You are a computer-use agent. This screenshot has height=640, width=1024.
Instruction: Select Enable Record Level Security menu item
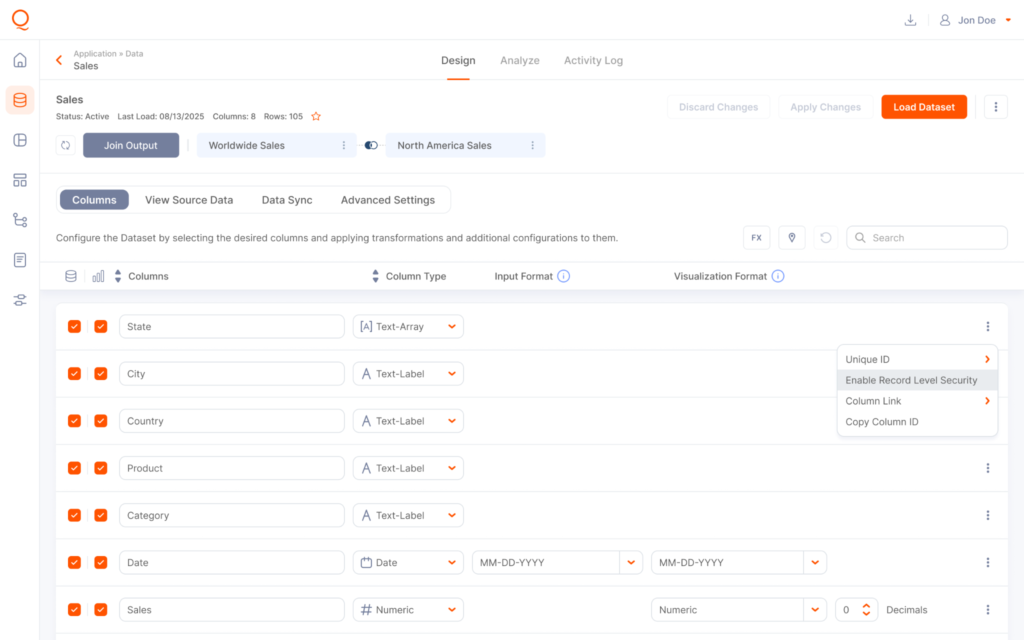pyautogui.click(x=911, y=380)
